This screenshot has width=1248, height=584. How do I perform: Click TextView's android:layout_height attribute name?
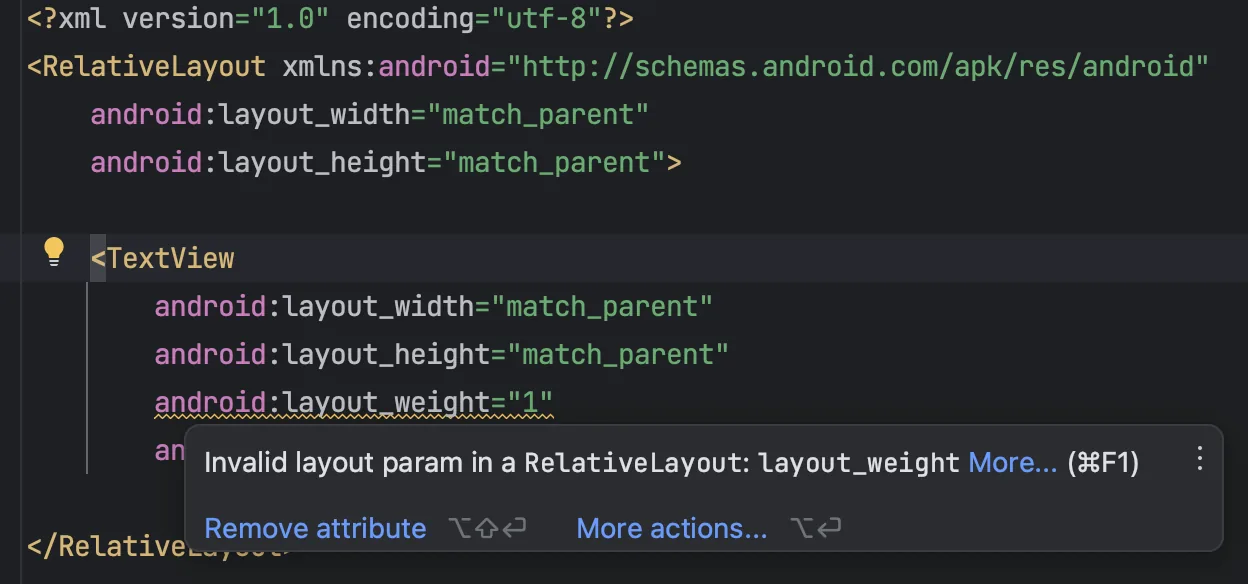tap(322, 354)
